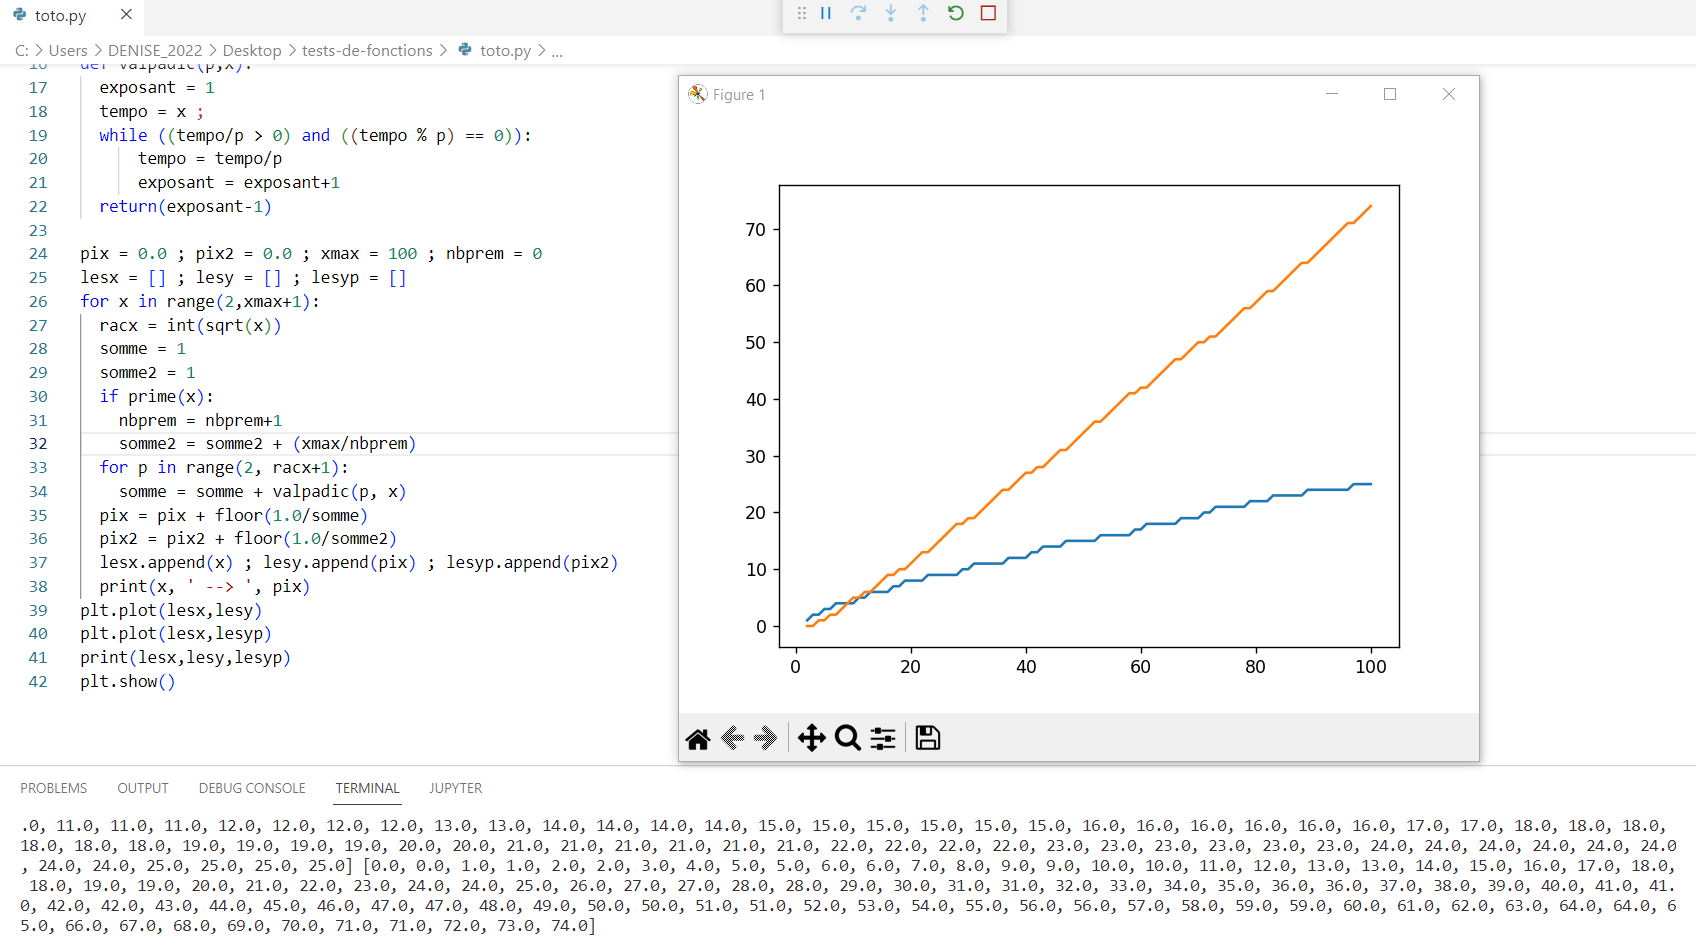This screenshot has height=952, width=1696.
Task: Switch to the OUTPUT panel tab
Action: 143,788
